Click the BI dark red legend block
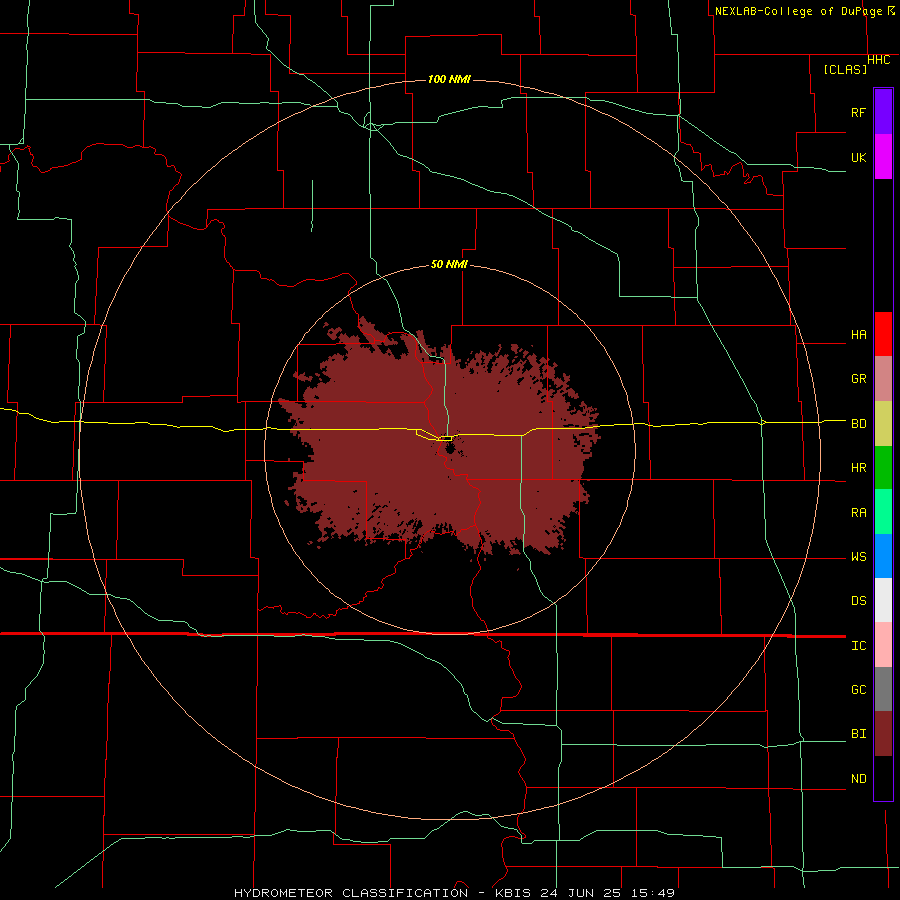 (x=883, y=734)
